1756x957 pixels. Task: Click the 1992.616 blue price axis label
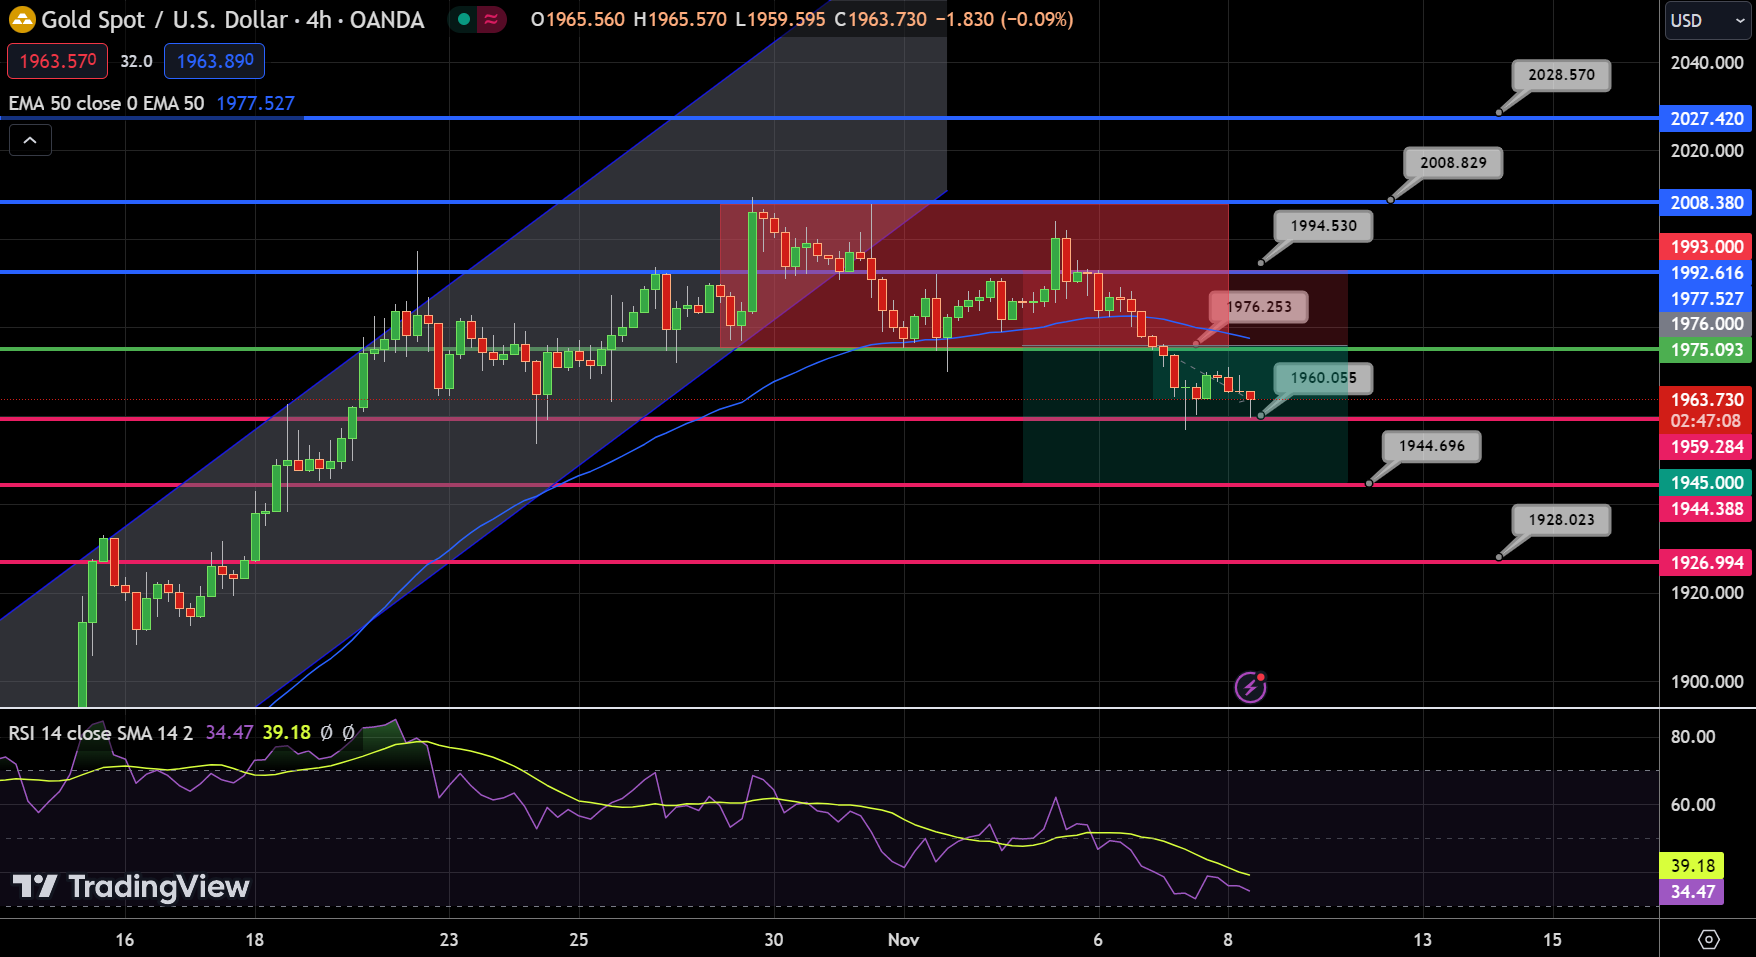point(1706,272)
